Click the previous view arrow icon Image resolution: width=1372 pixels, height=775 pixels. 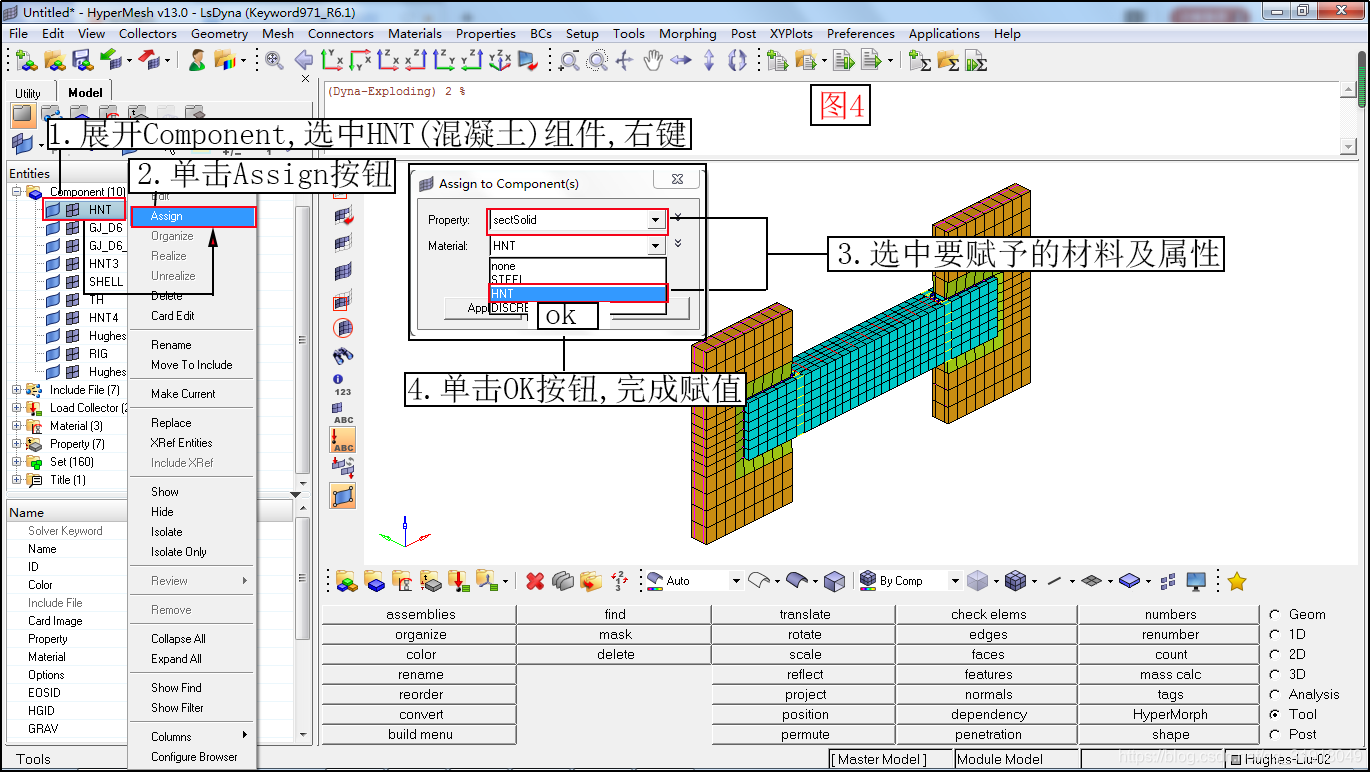click(x=304, y=61)
